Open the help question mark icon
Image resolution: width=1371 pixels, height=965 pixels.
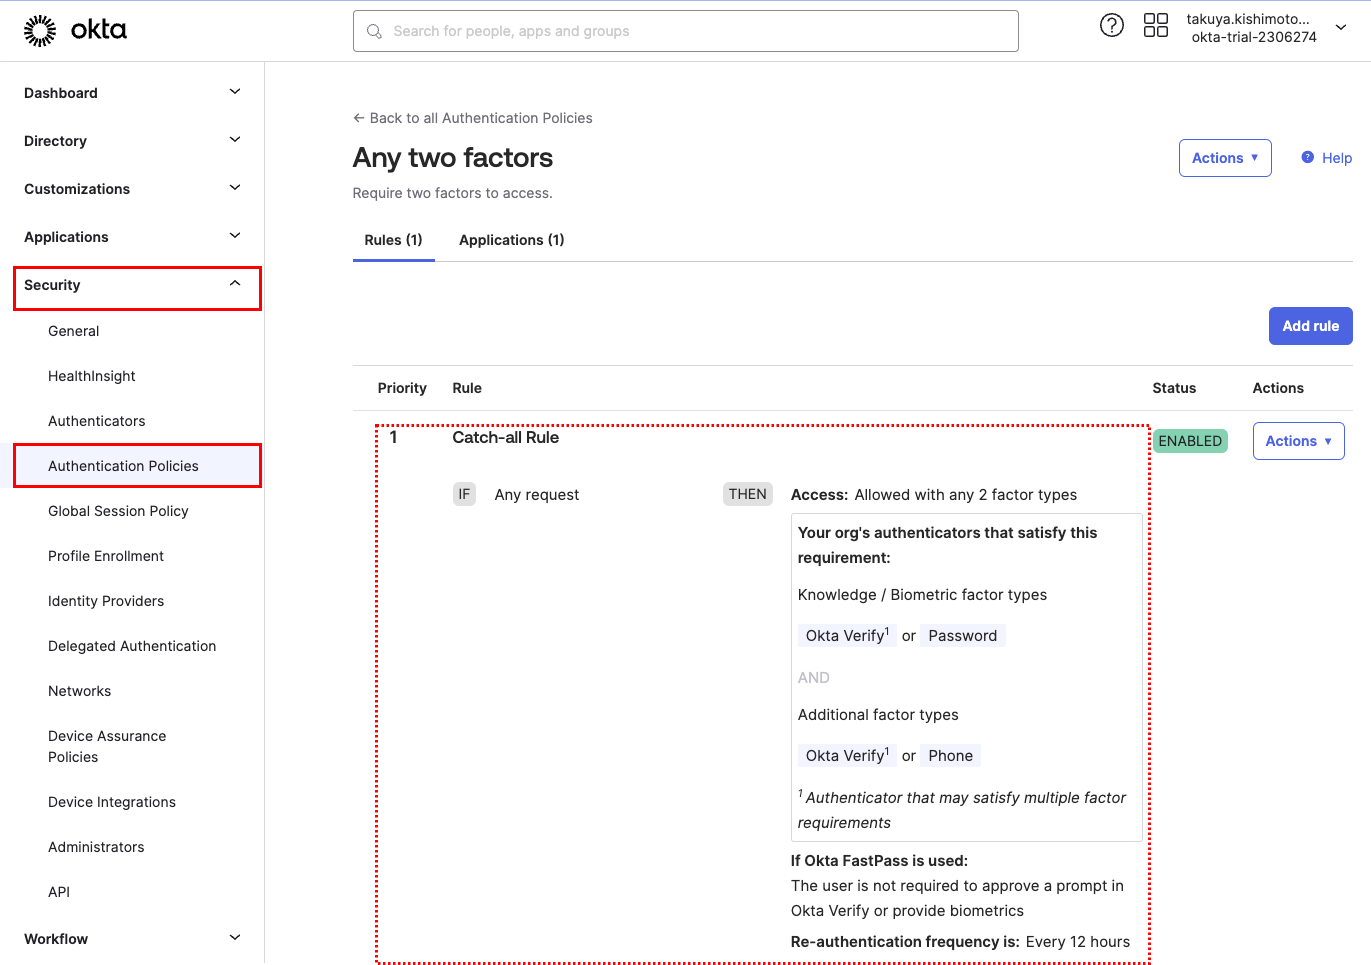tap(1111, 26)
